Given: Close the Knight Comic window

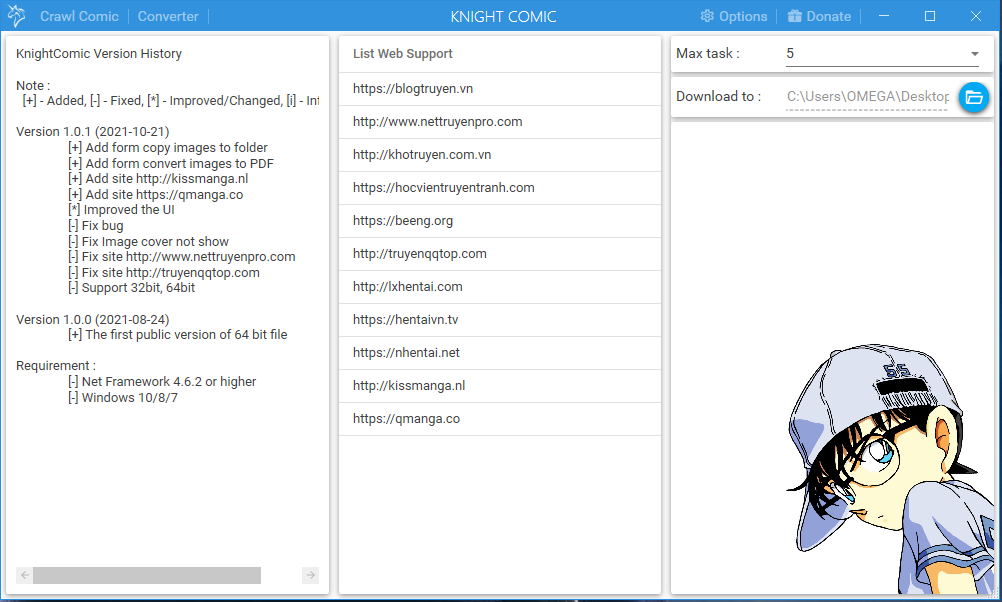Looking at the screenshot, I should tap(976, 15).
